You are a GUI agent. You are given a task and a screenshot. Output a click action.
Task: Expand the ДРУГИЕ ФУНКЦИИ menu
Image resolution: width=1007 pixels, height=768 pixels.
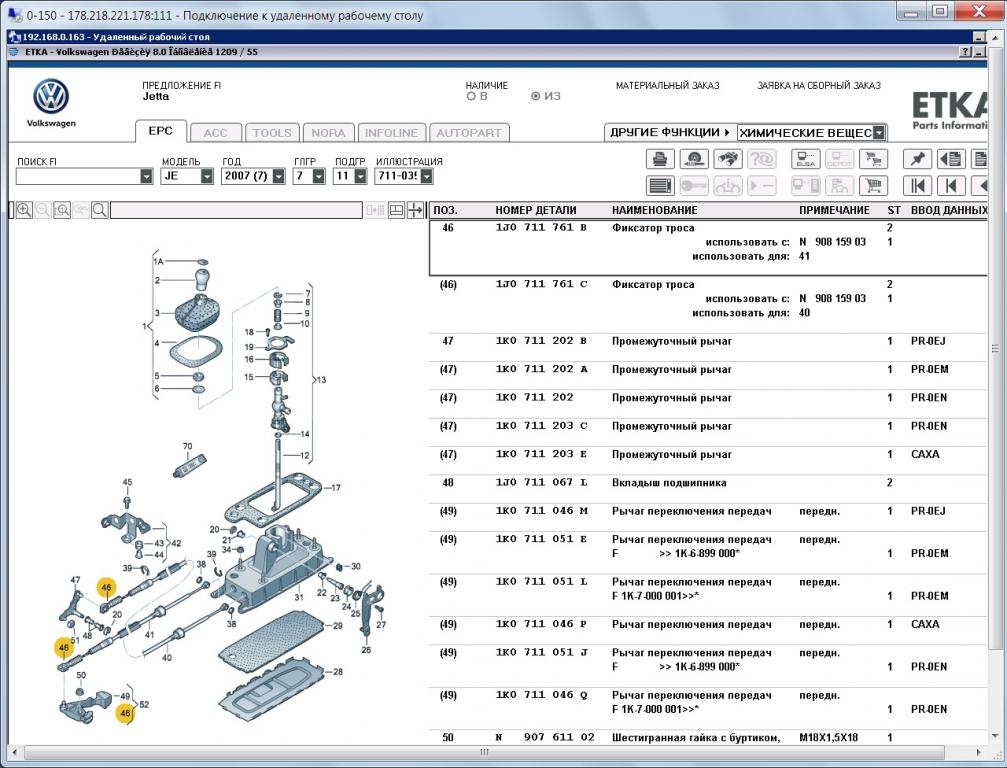(670, 133)
